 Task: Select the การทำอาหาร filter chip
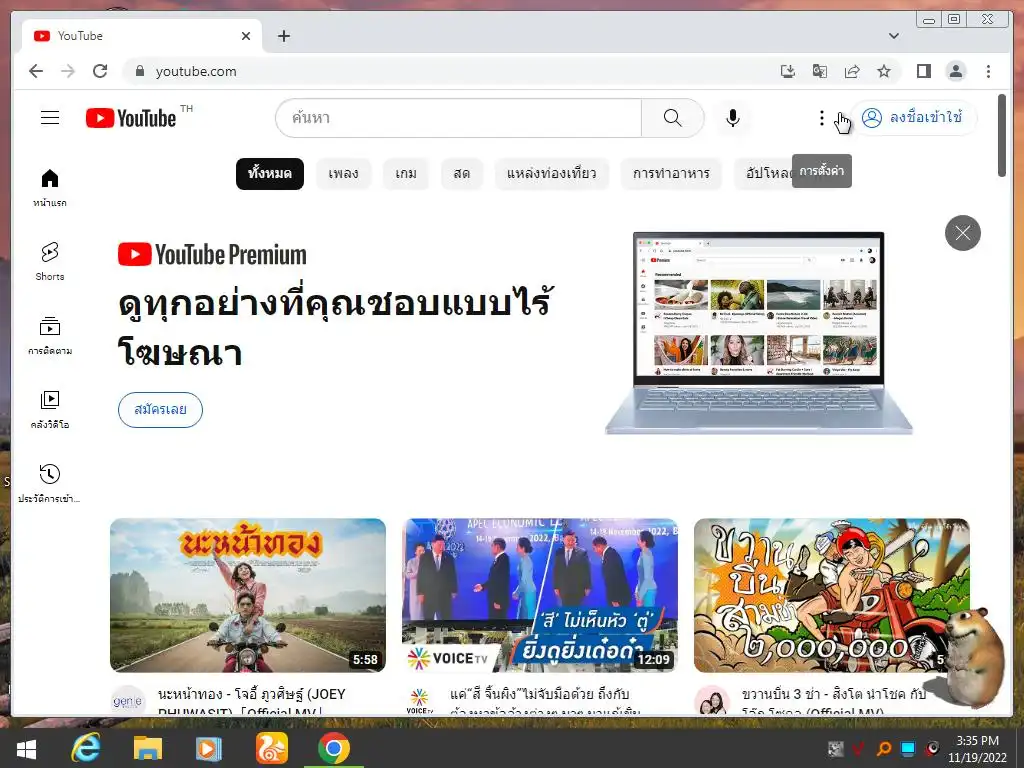coord(671,174)
